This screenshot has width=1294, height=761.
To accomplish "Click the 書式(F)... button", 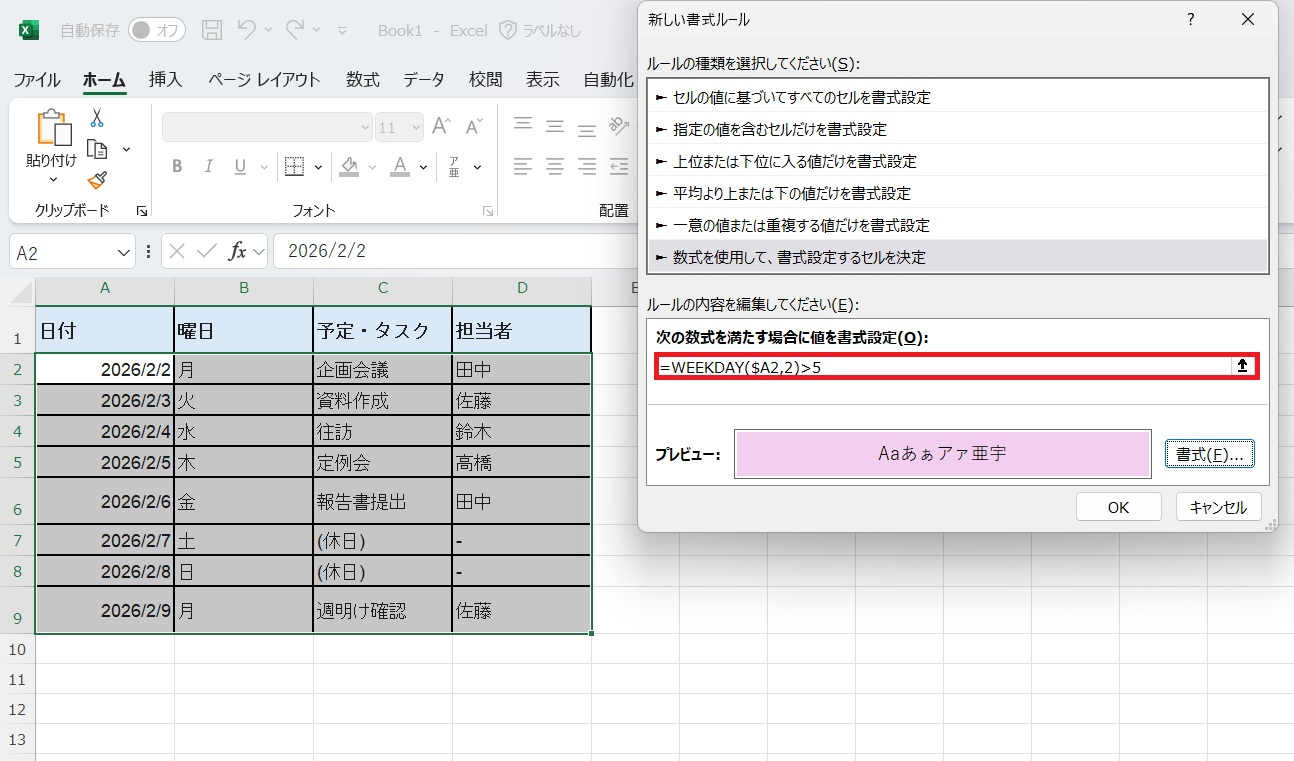I will pyautogui.click(x=1209, y=454).
